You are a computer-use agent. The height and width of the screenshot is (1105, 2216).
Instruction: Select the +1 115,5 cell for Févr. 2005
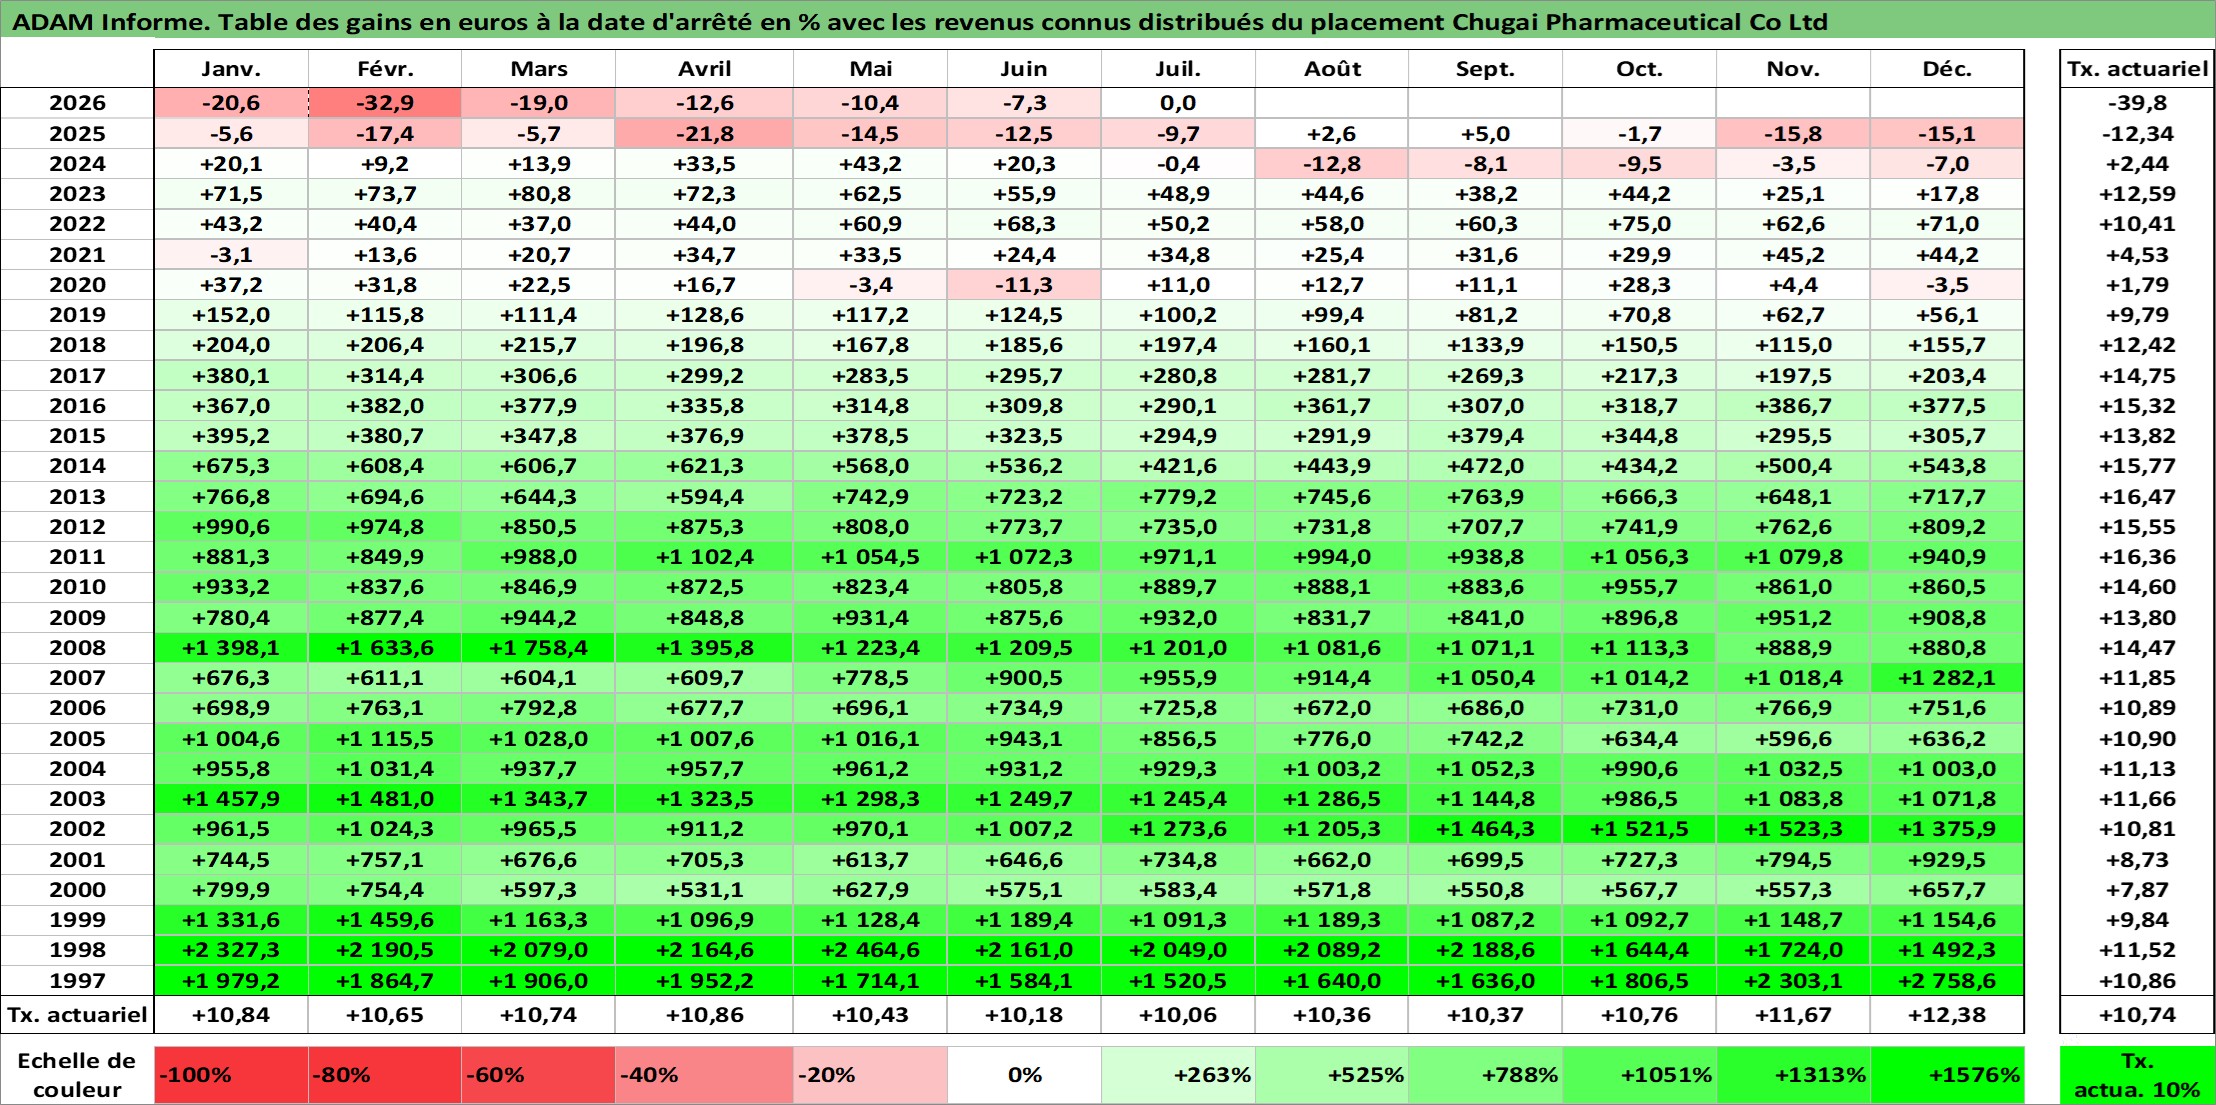point(385,739)
